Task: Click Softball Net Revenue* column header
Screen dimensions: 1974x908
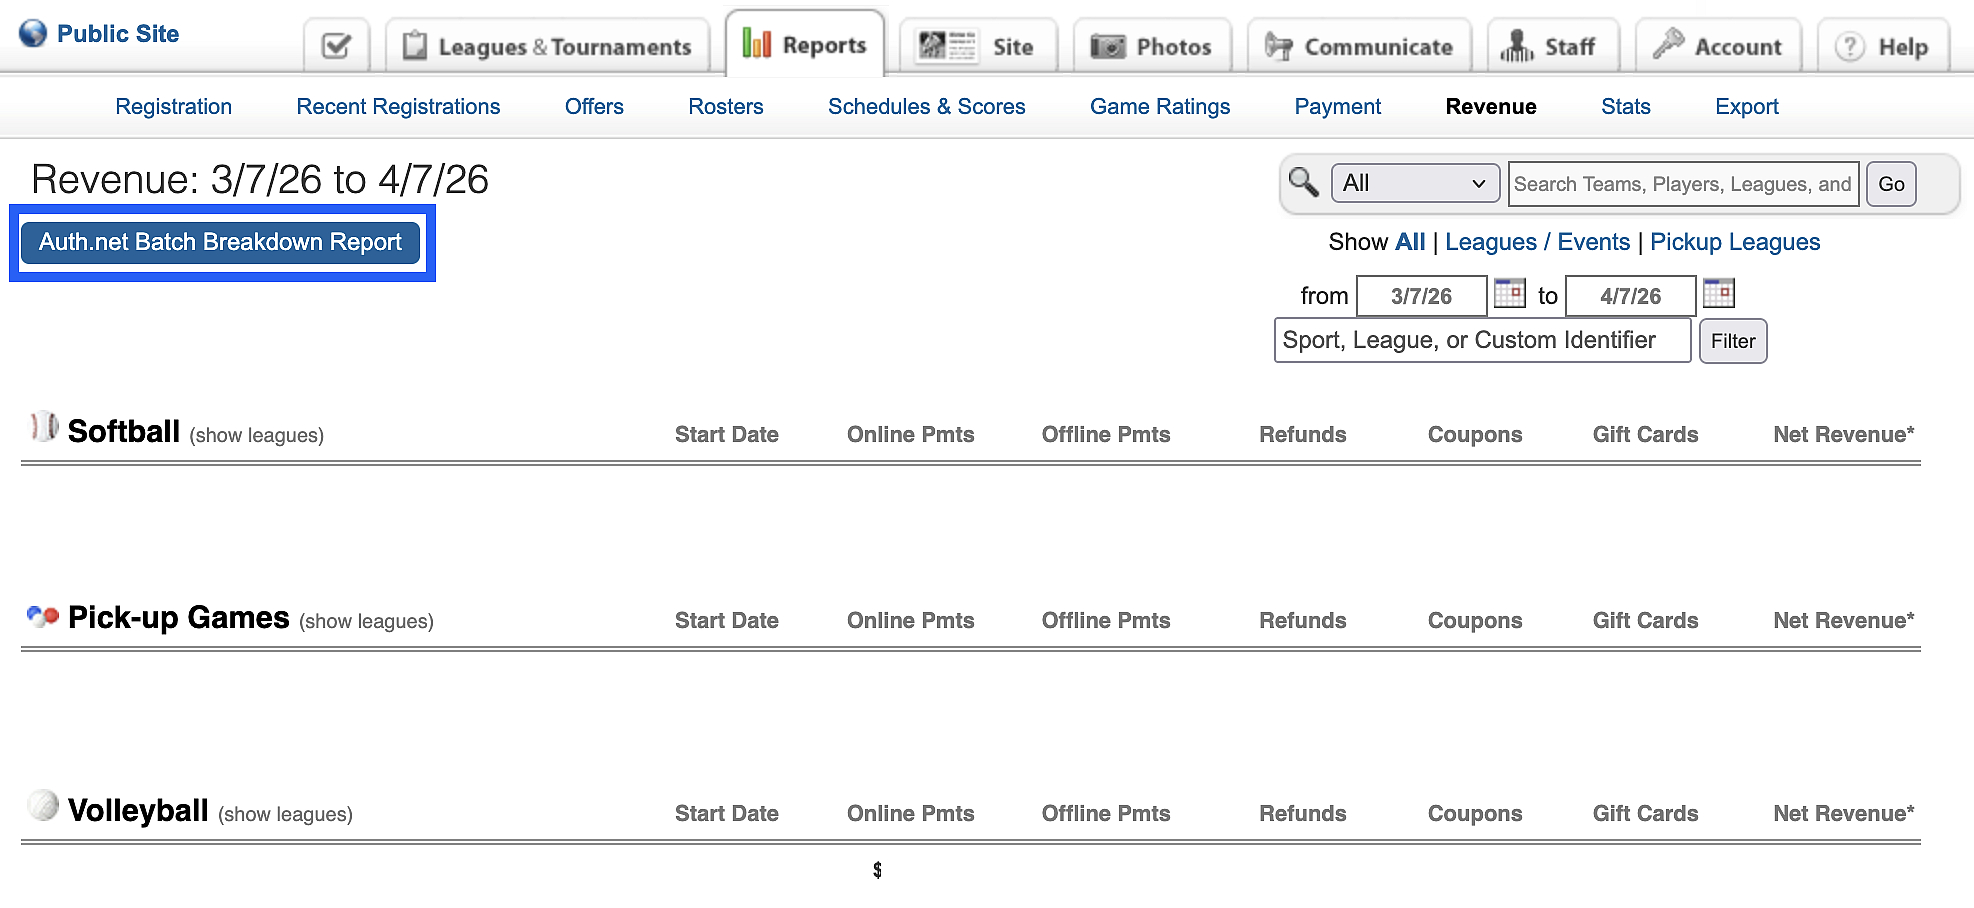Action: (x=1844, y=434)
